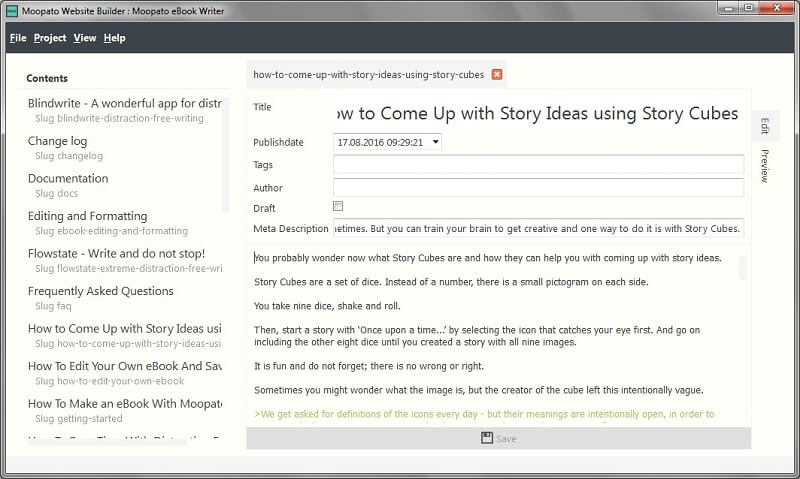Click the Contents heading
Viewport: 800px width, 479px height.
pyautogui.click(x=47, y=79)
